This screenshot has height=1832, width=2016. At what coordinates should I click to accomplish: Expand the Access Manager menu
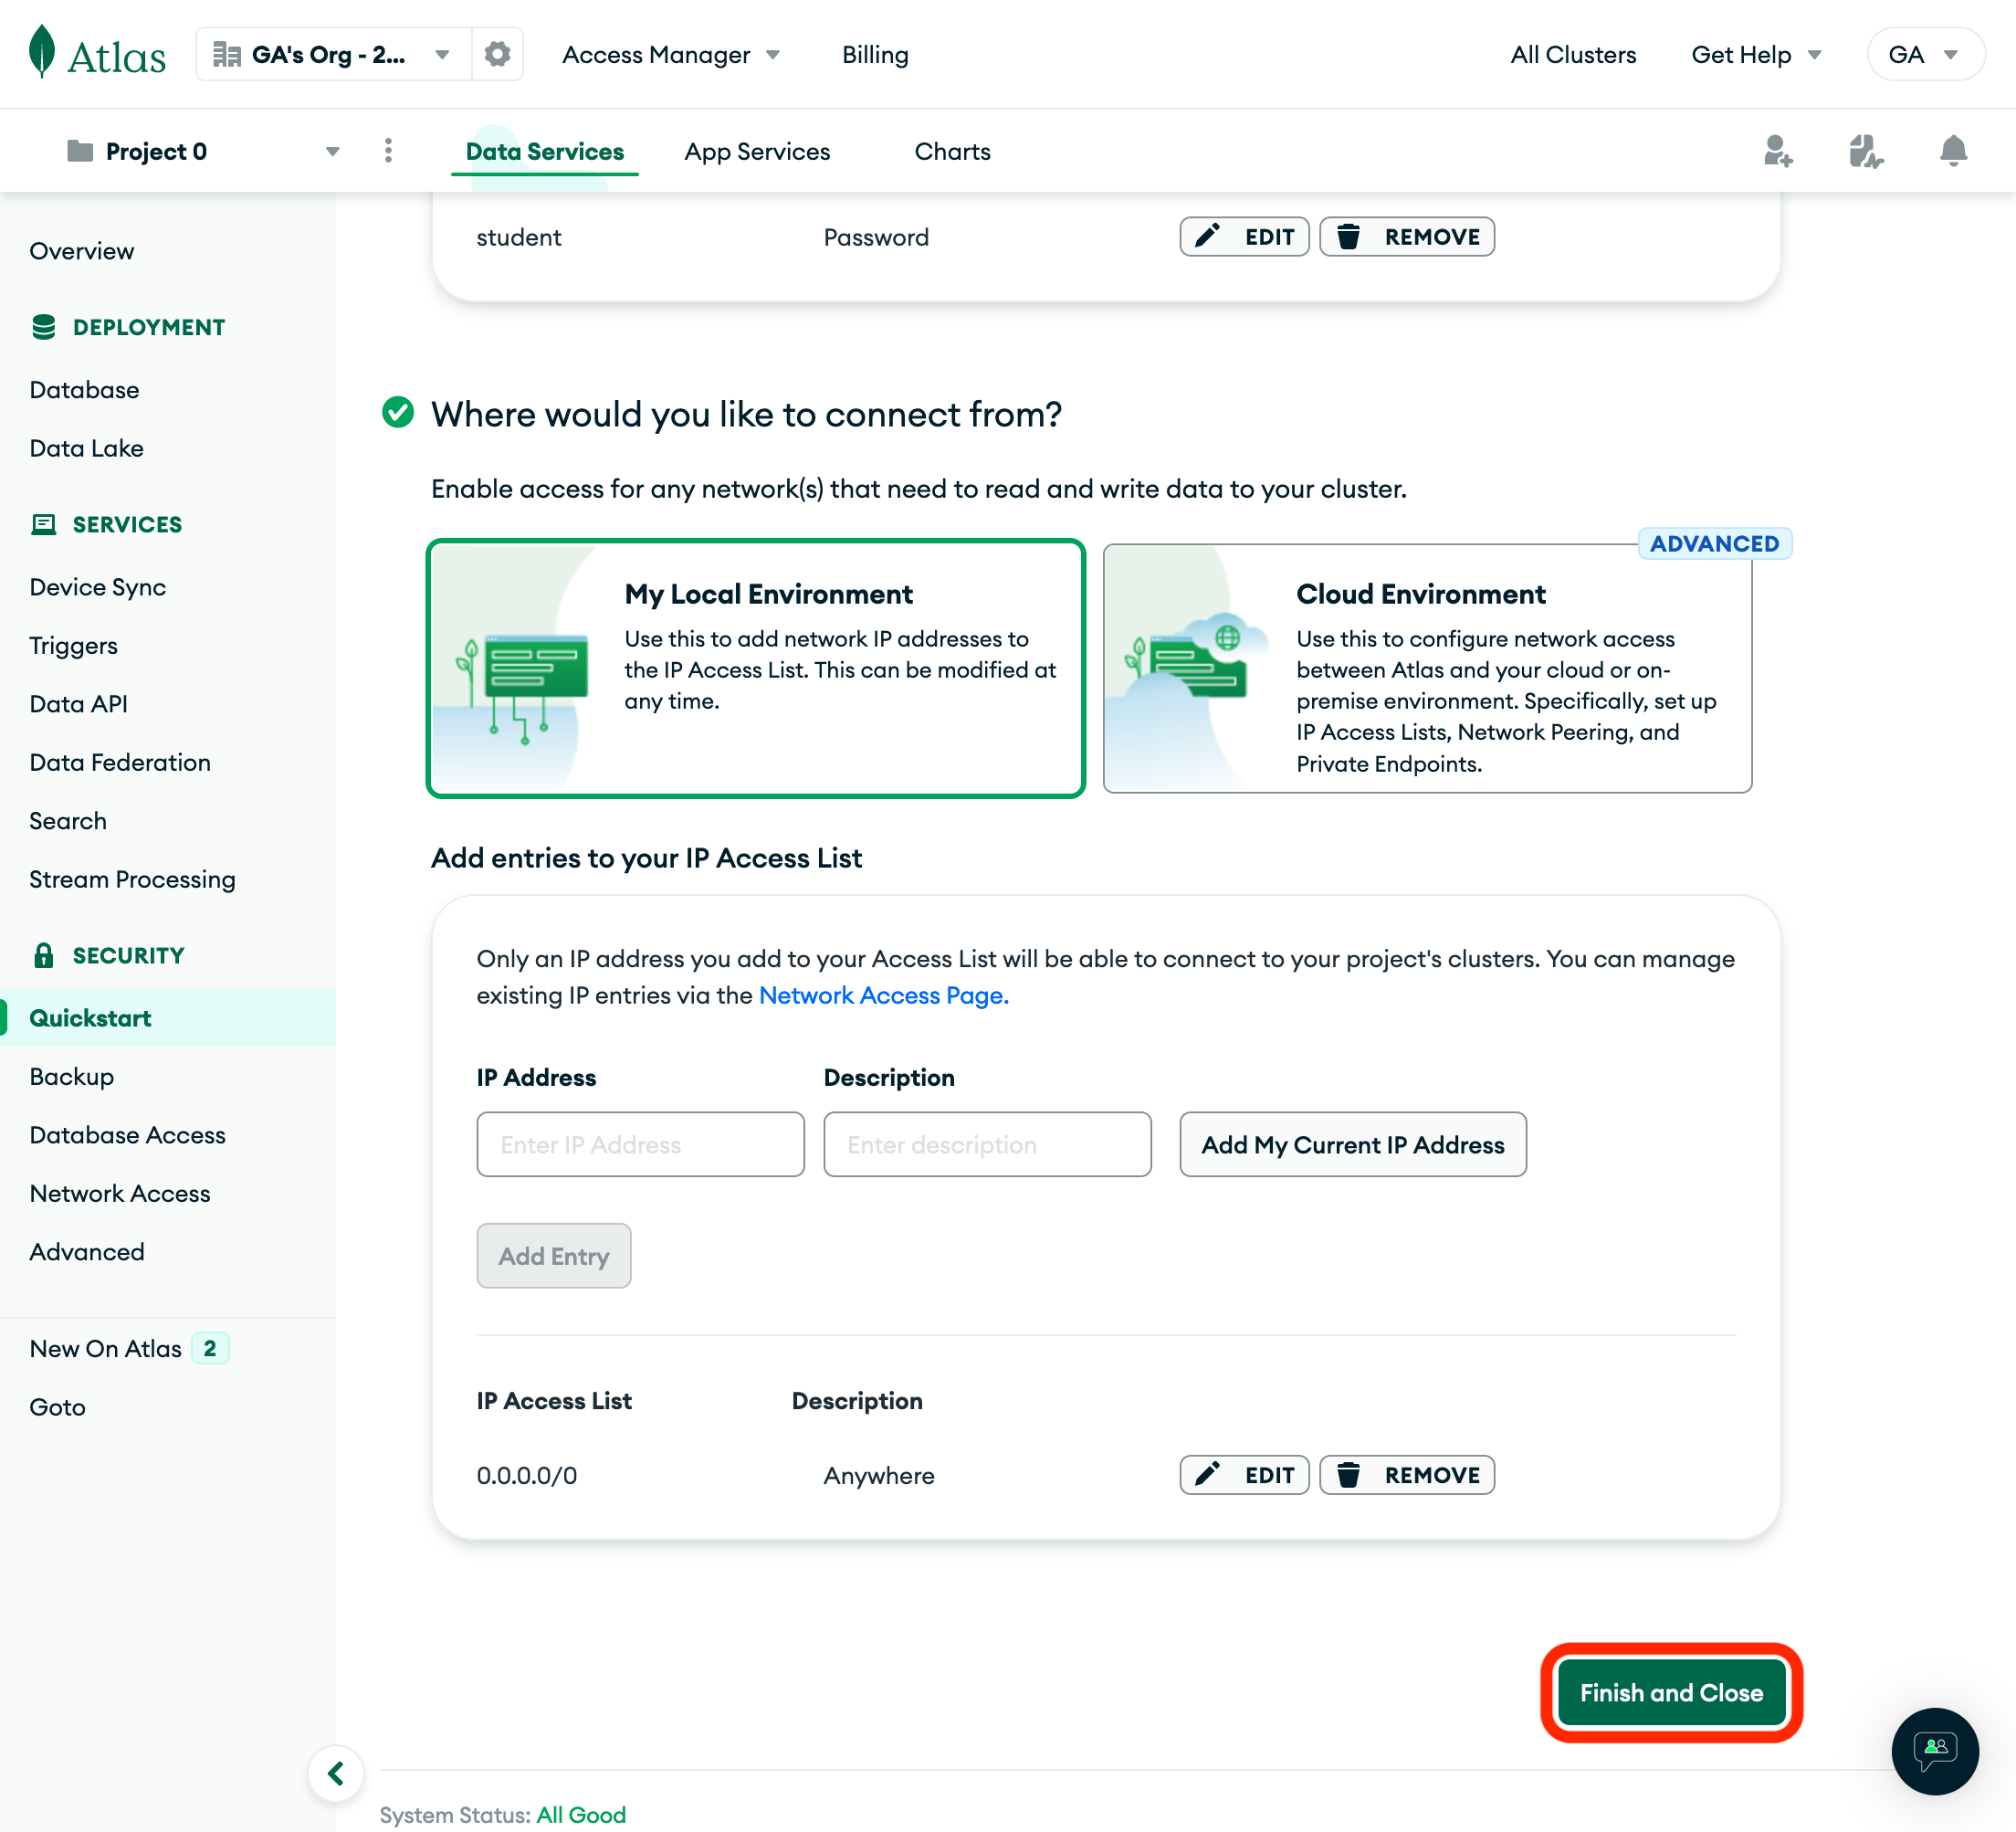click(x=671, y=54)
